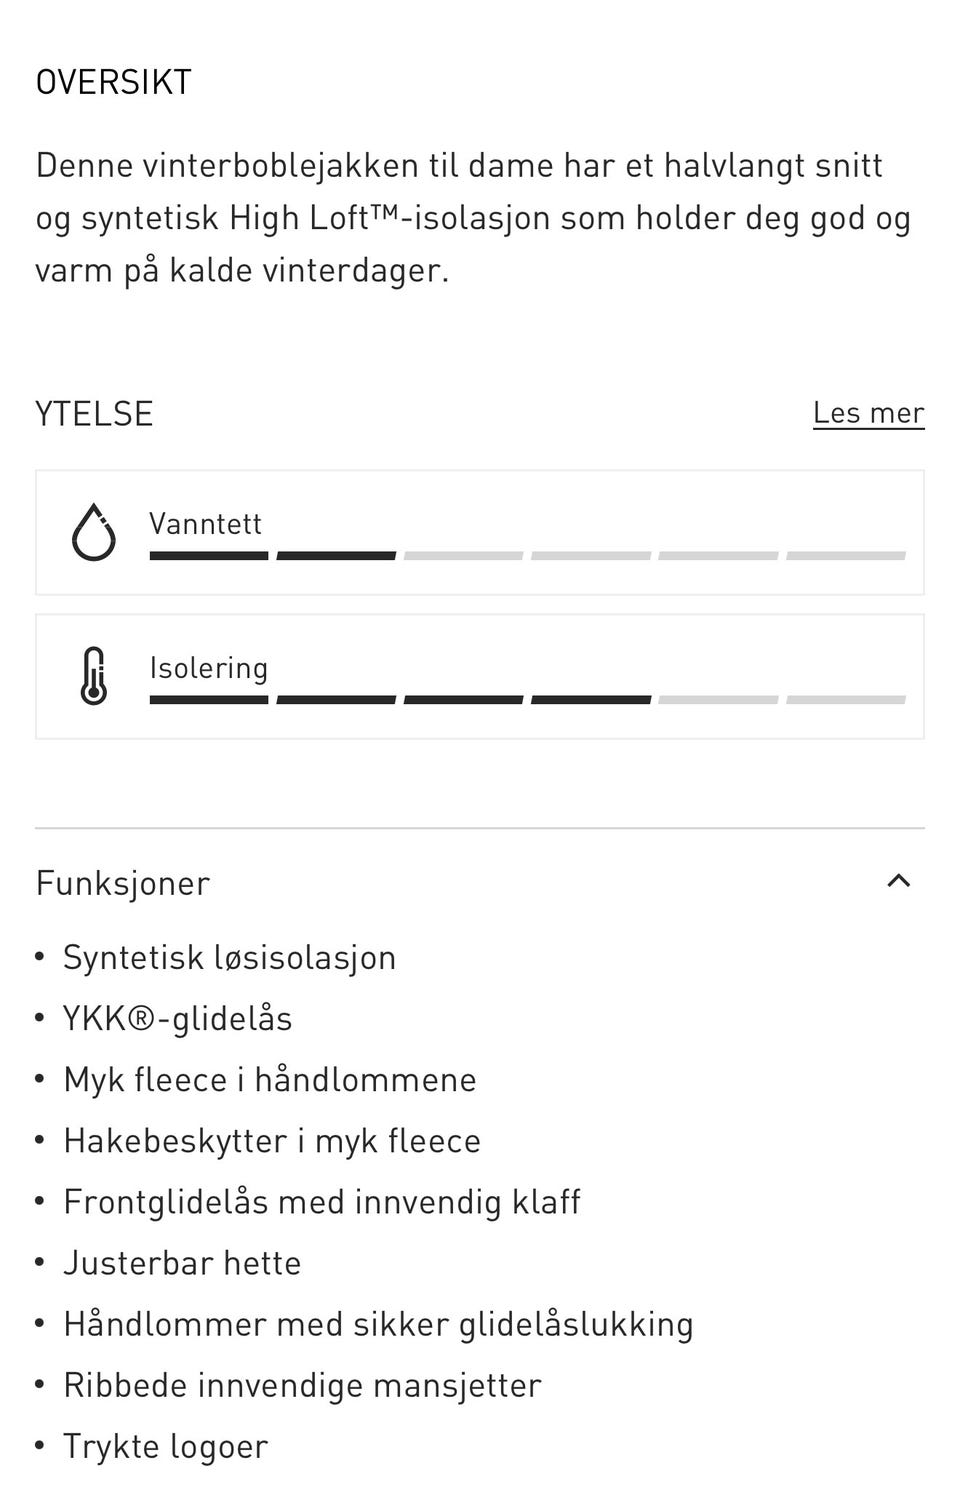Click the Isolering rating bar
The height and width of the screenshot is (1495, 960).
pos(527,700)
